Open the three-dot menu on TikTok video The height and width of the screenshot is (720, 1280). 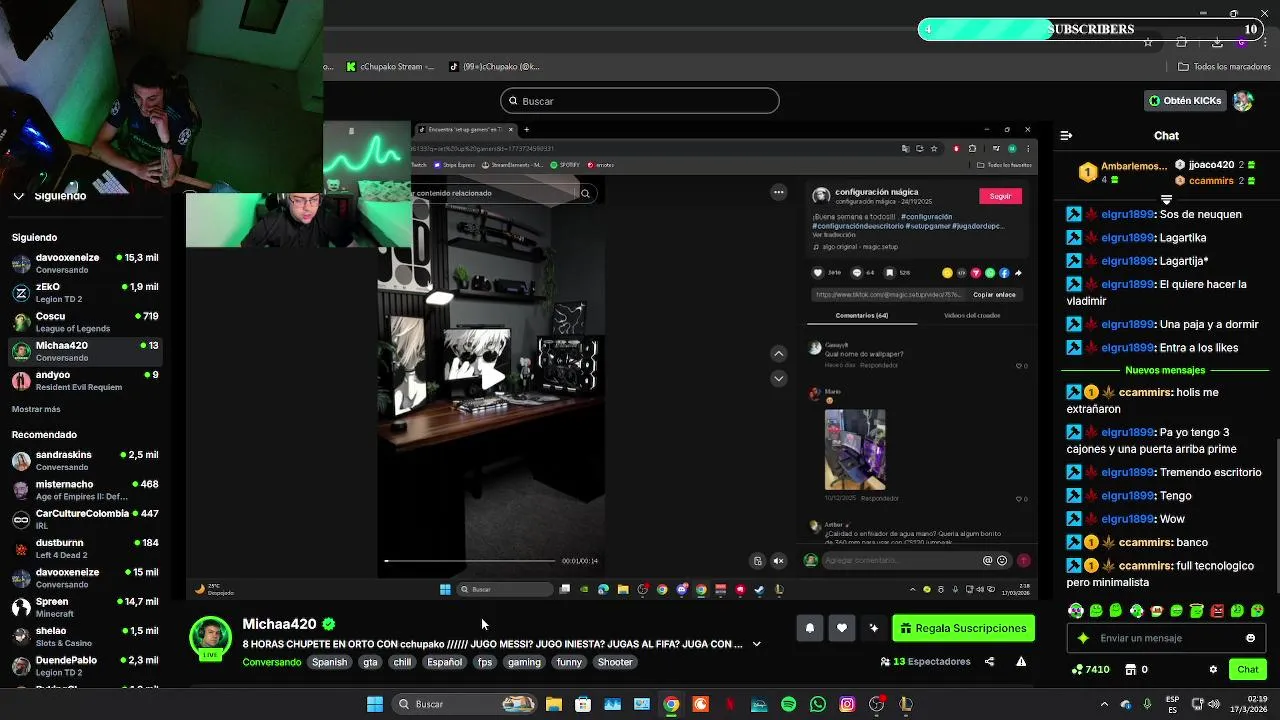[x=779, y=192]
